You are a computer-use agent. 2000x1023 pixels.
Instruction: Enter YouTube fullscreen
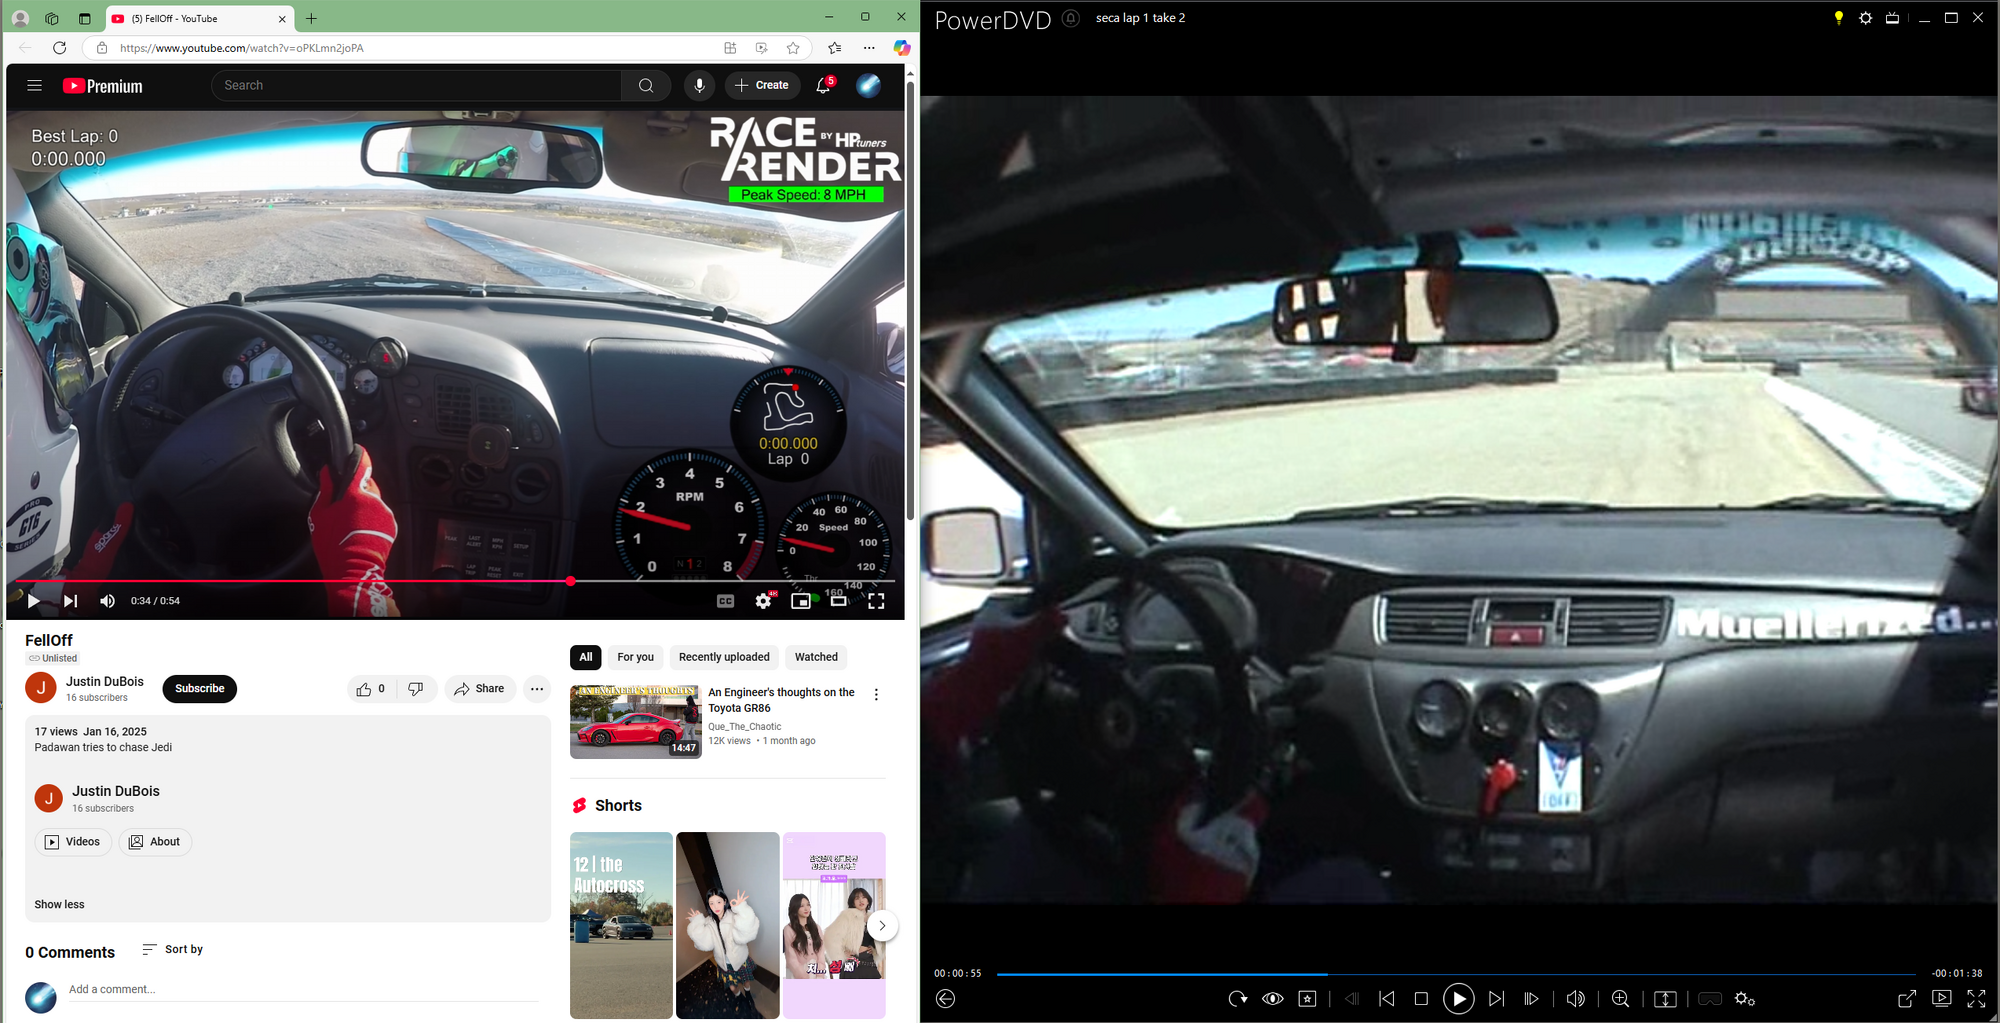tap(876, 601)
